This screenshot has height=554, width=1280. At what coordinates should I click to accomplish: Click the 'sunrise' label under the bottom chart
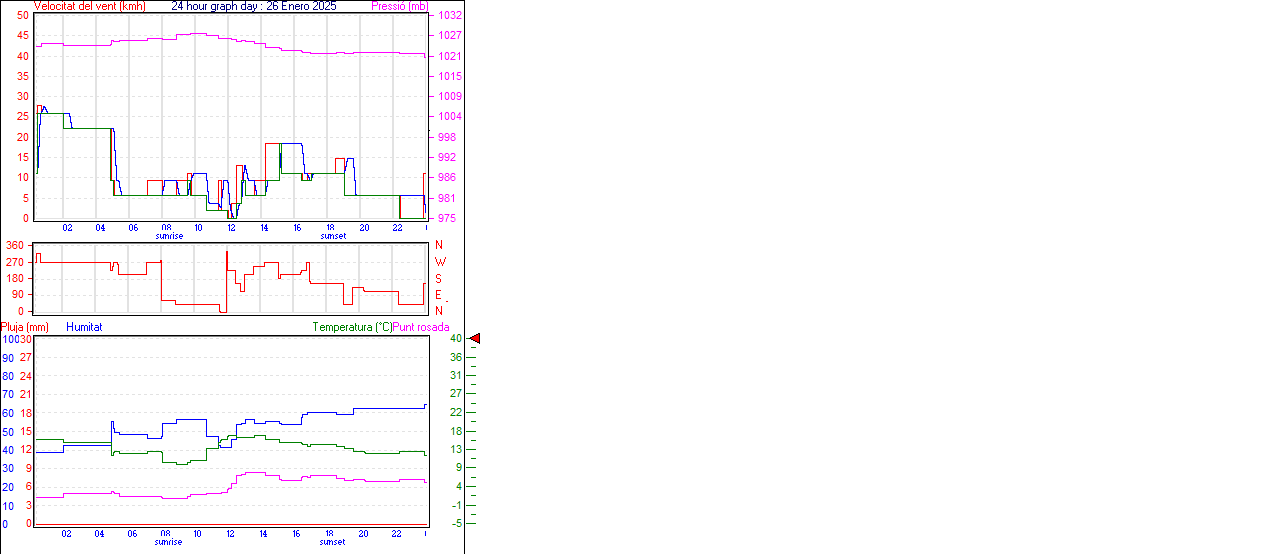(x=169, y=542)
